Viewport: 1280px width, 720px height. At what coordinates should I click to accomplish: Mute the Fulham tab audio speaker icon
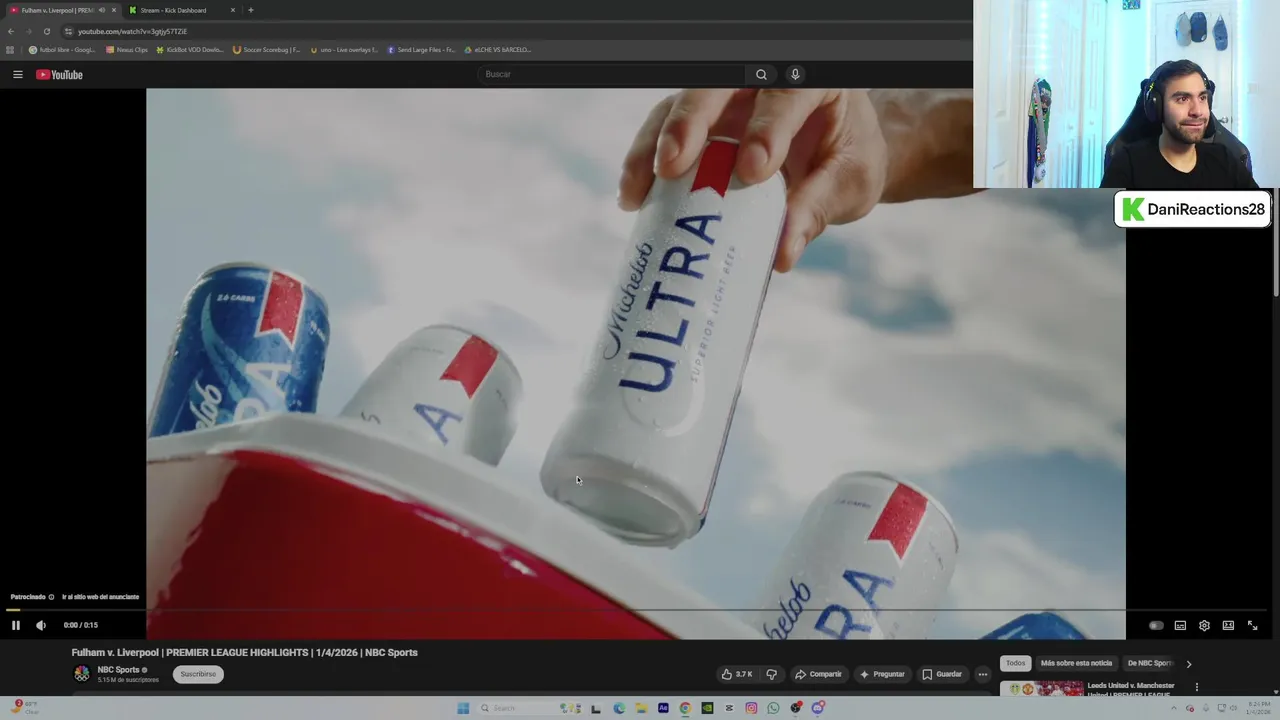(x=101, y=10)
